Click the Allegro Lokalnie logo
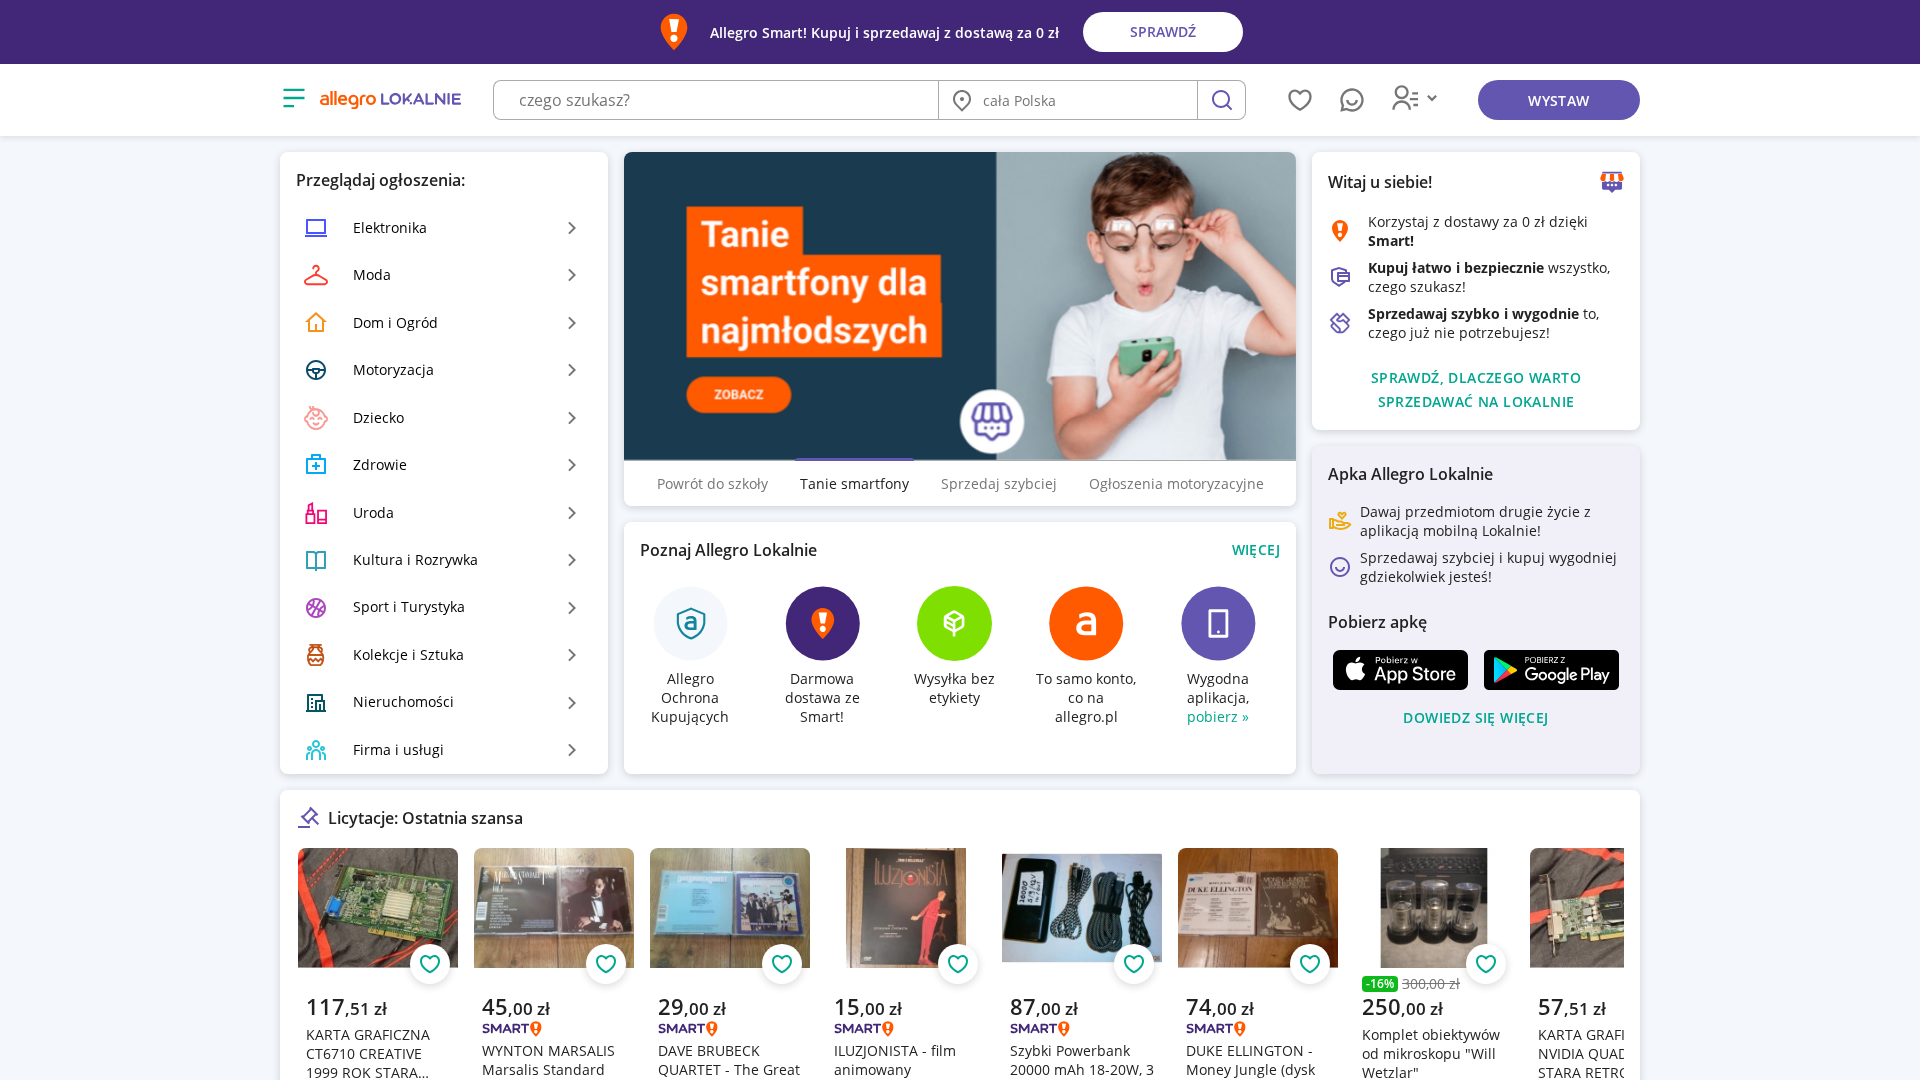Viewport: 1920px width, 1080px height. [x=390, y=99]
